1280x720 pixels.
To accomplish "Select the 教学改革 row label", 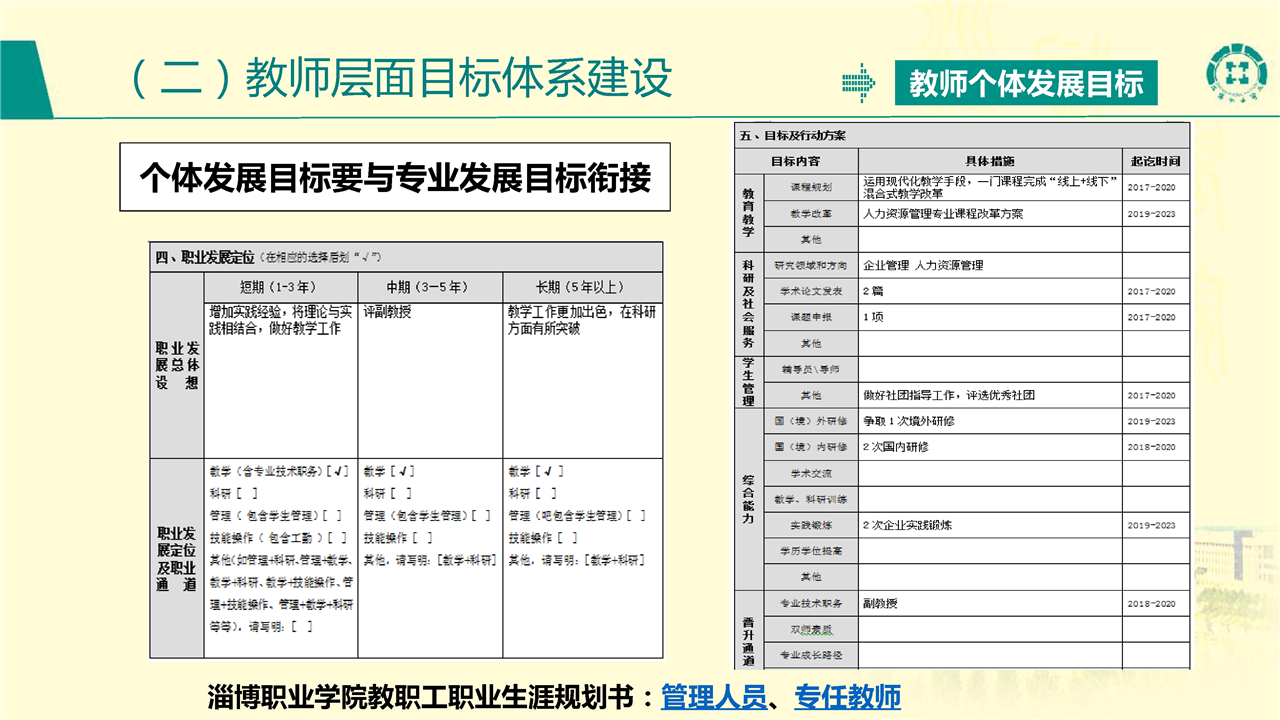I will pyautogui.click(x=811, y=213).
